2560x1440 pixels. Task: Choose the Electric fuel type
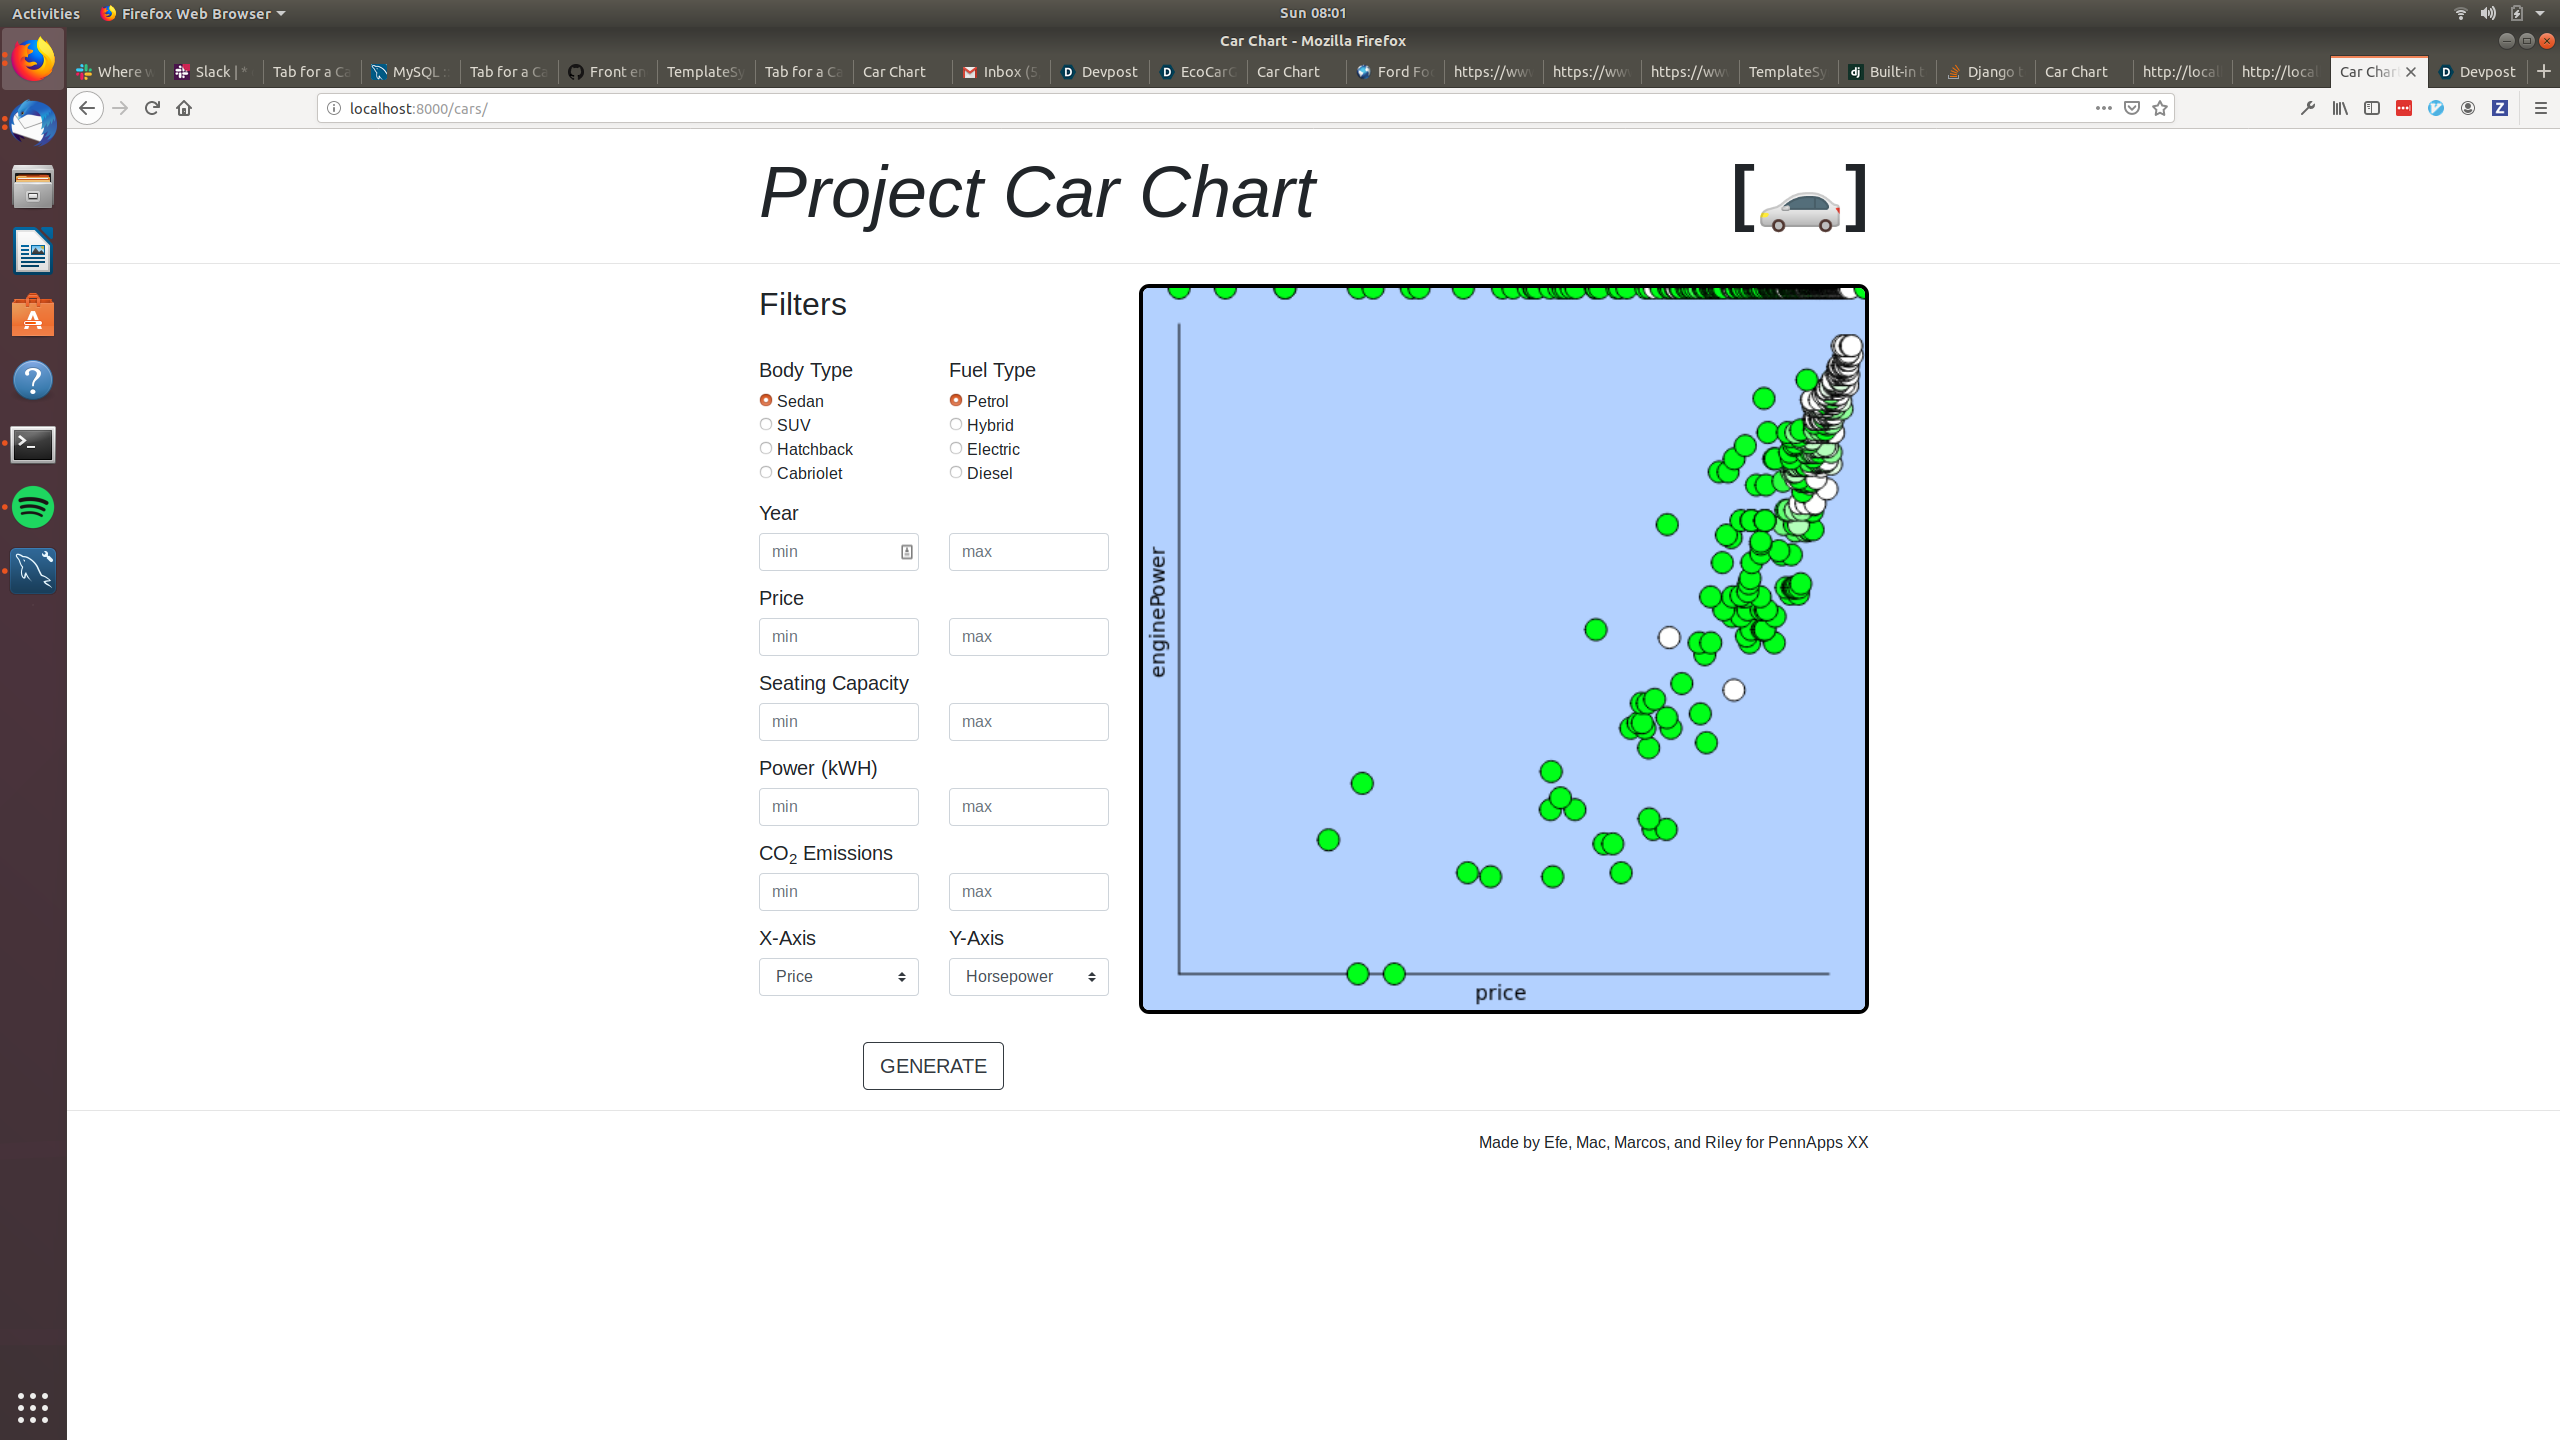956,449
